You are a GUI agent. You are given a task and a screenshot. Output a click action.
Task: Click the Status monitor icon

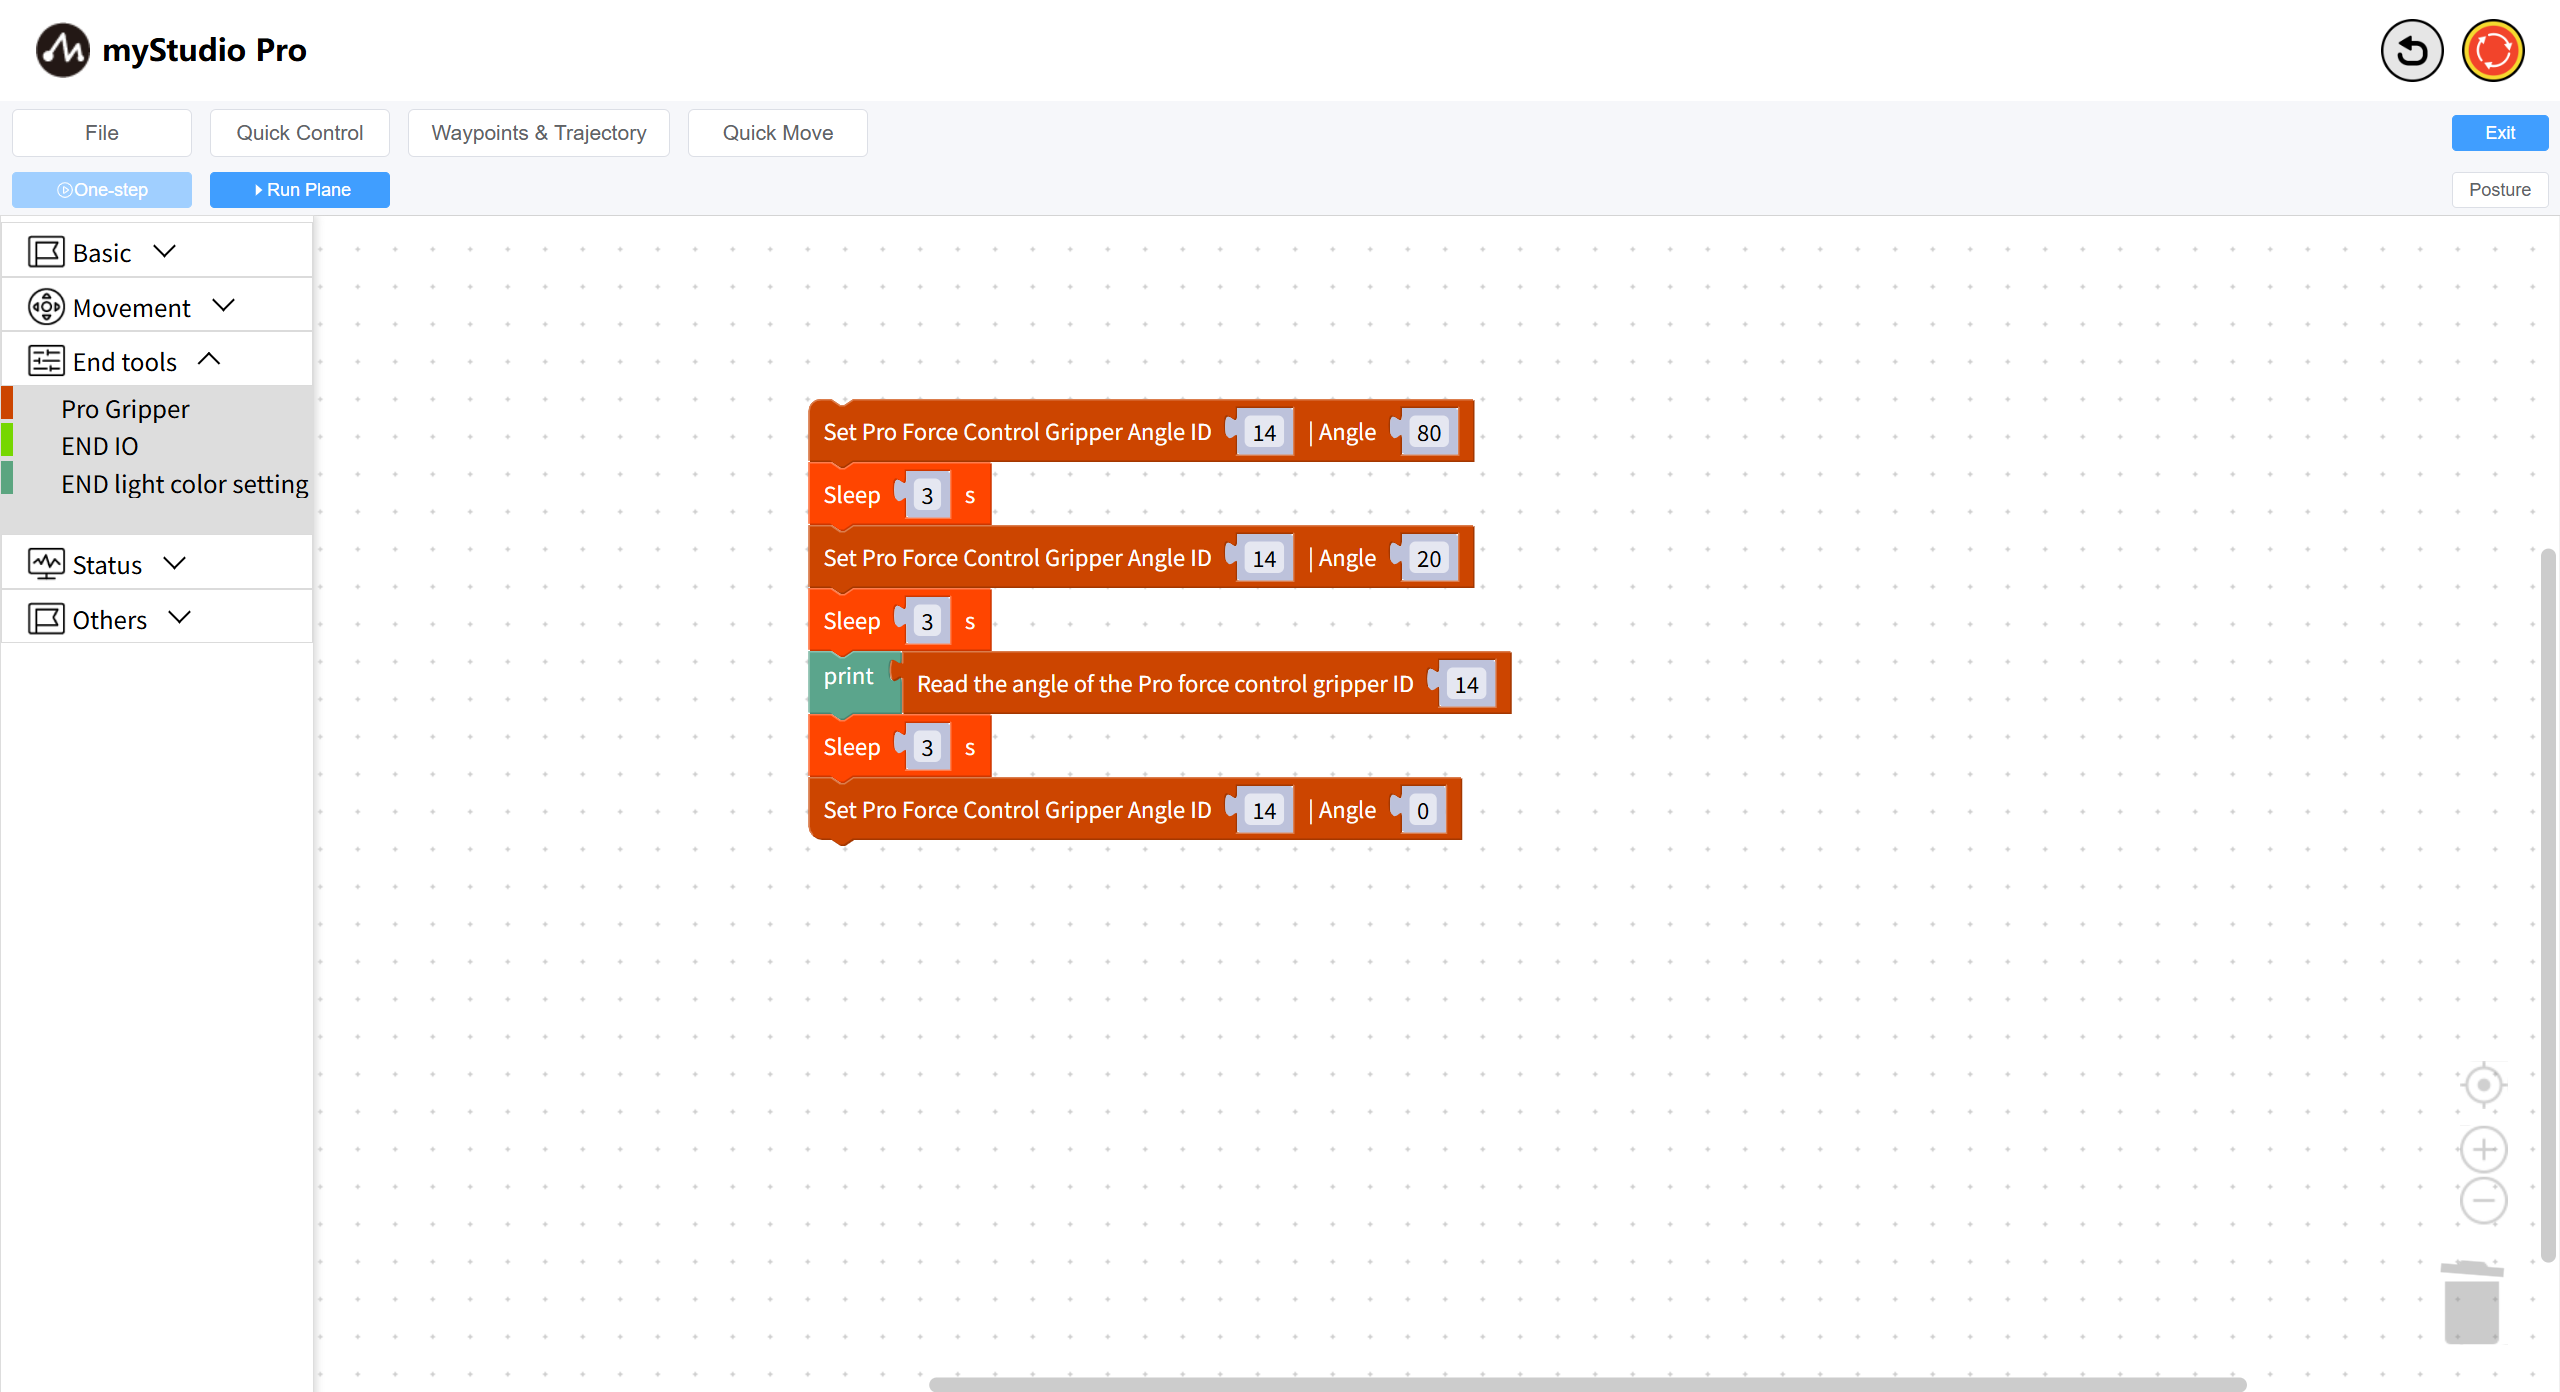(46, 564)
